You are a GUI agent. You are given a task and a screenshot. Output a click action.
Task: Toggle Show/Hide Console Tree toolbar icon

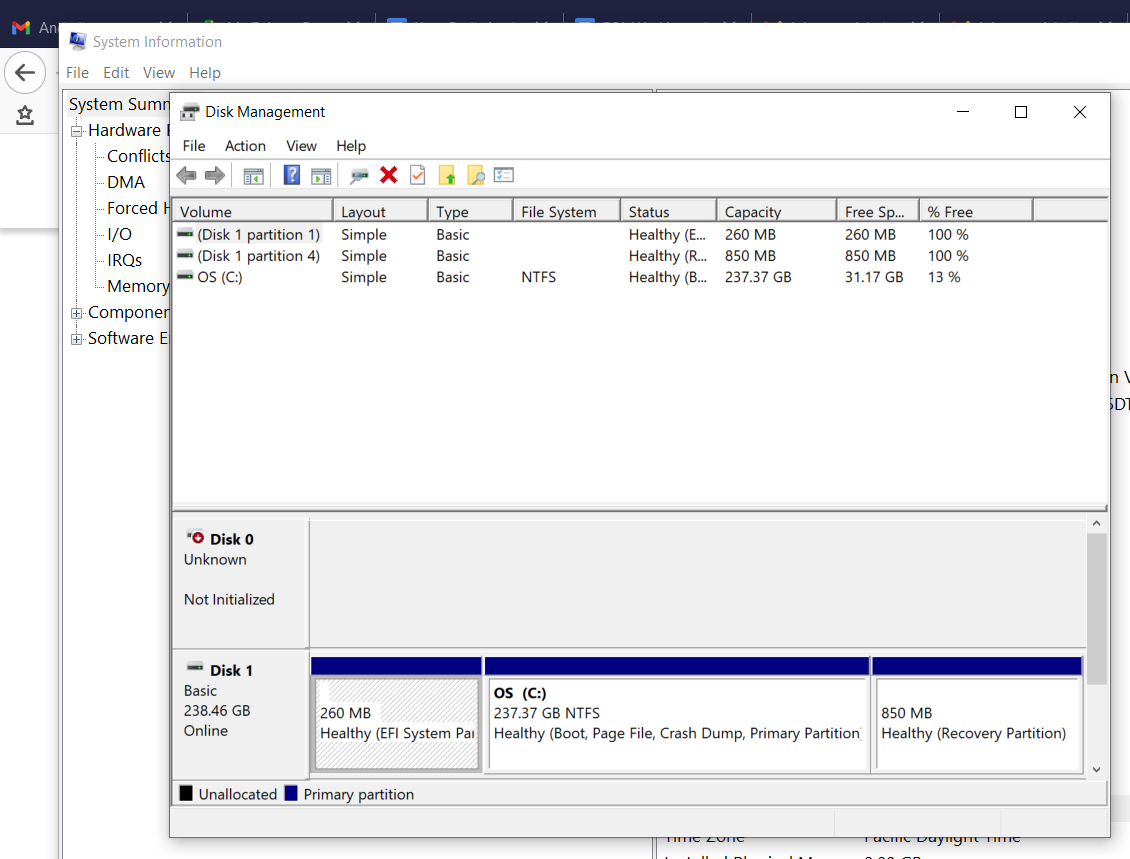253,176
